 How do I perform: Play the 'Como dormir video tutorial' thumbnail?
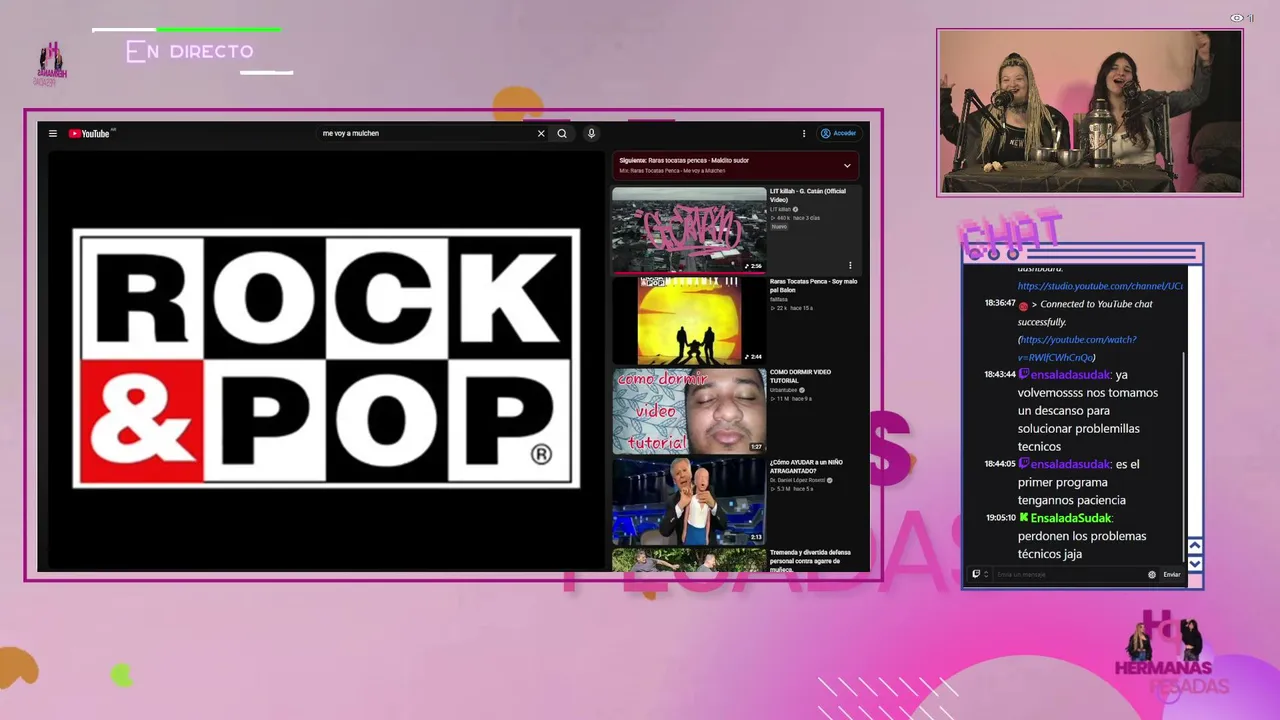689,411
